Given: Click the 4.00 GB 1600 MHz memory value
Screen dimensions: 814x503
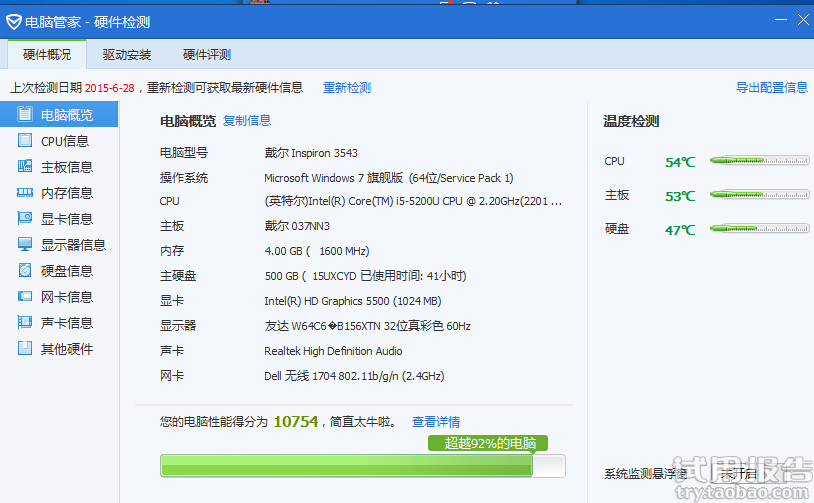Looking at the screenshot, I should (x=317, y=251).
